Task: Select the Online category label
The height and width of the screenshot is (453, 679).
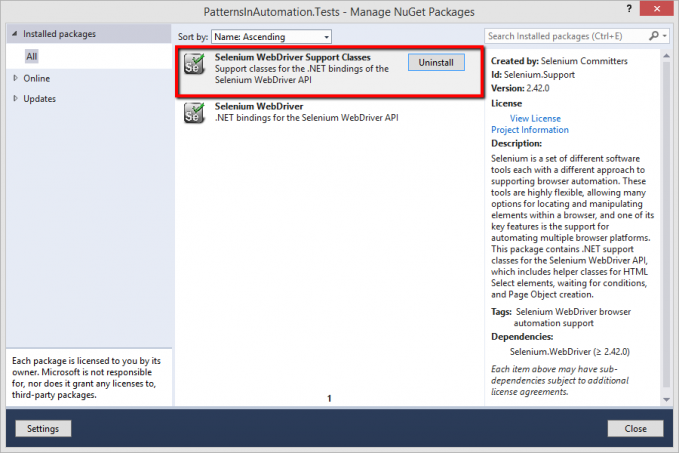Action: (x=37, y=78)
